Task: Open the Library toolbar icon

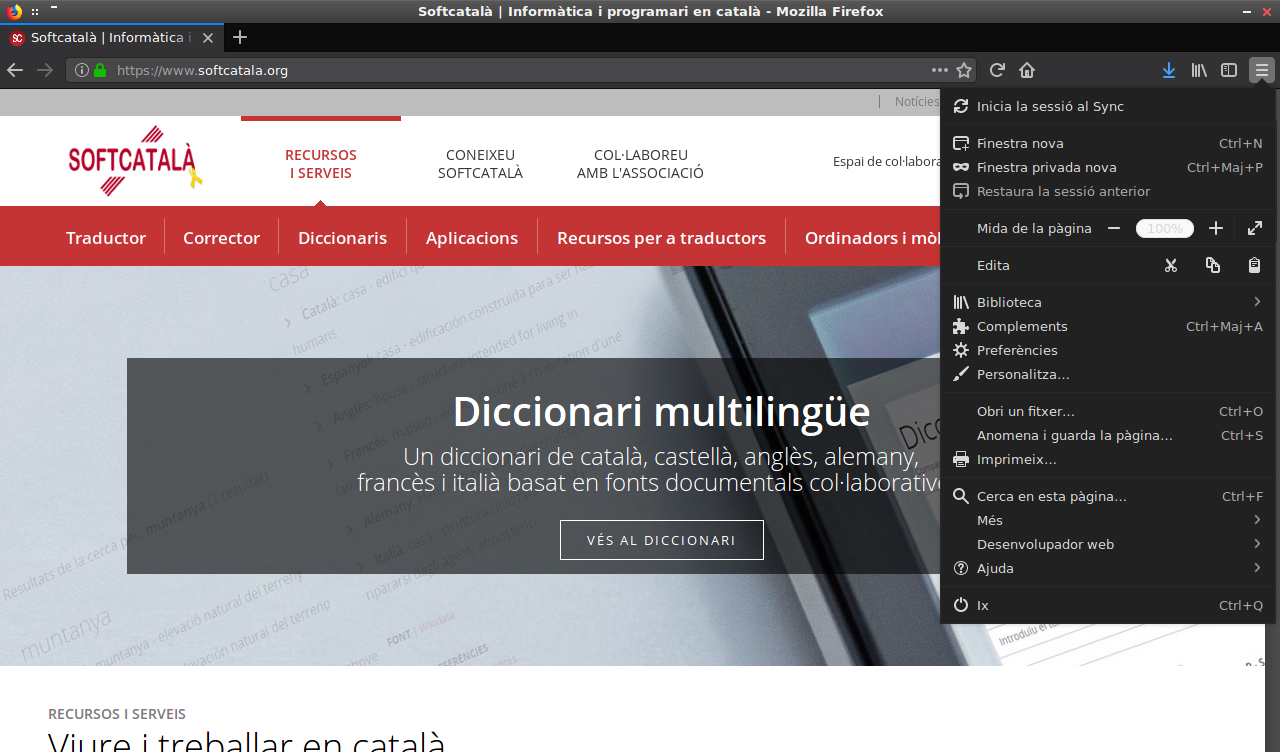Action: [1199, 70]
